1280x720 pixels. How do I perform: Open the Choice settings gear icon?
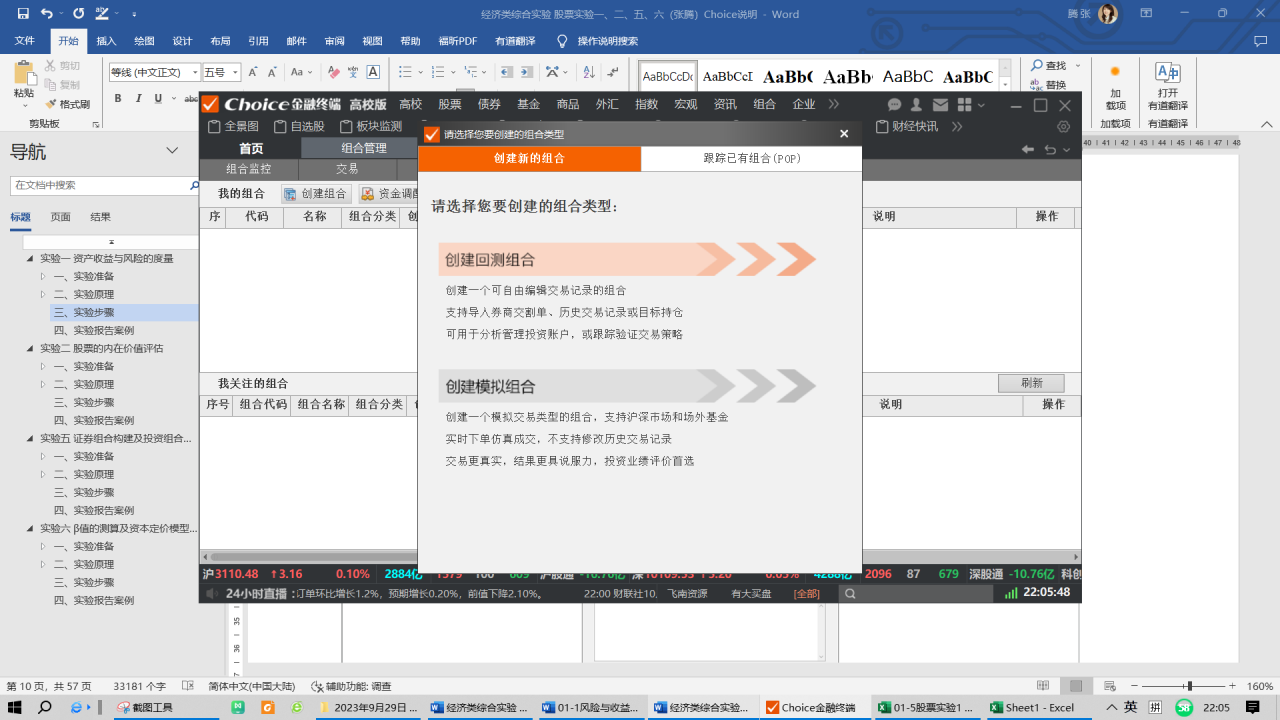[1063, 127]
